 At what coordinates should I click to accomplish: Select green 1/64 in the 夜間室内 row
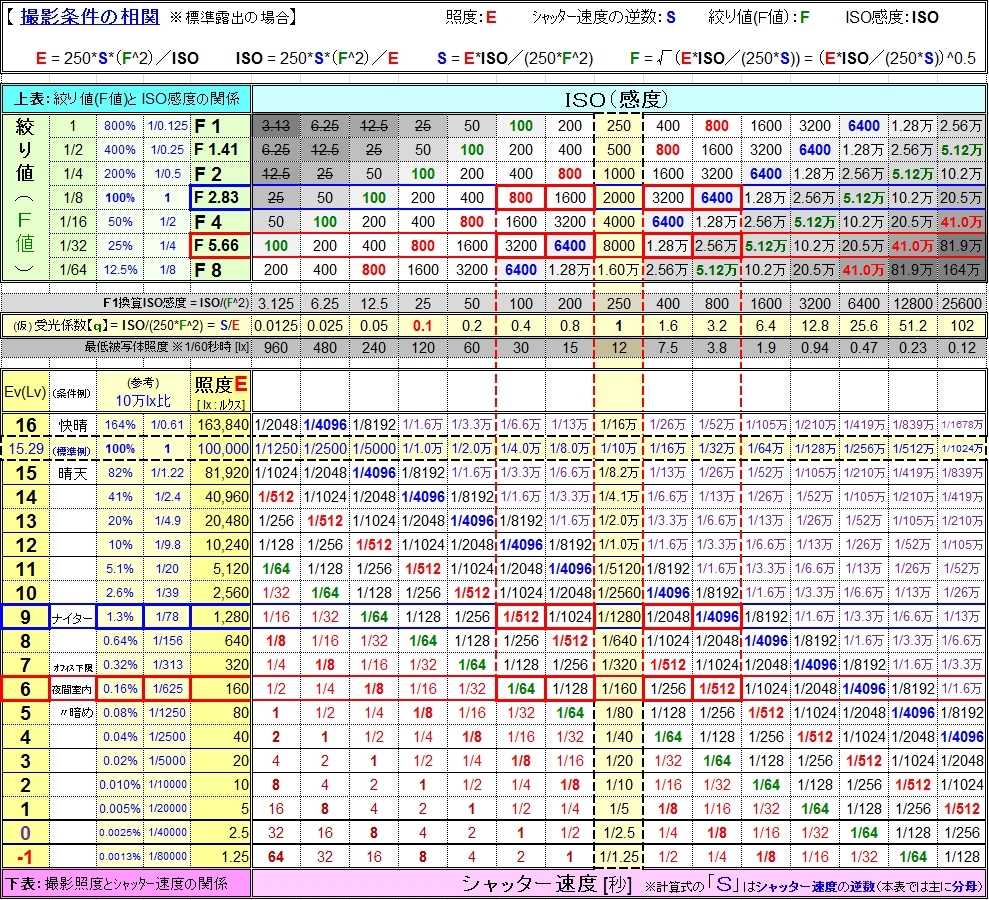pyautogui.click(x=521, y=689)
